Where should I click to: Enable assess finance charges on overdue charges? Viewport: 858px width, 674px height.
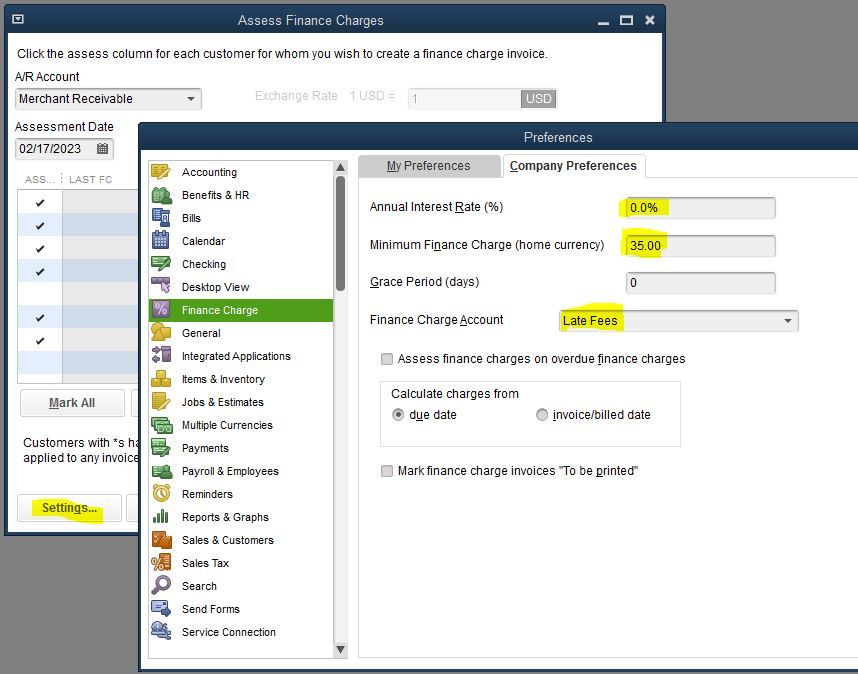[x=387, y=359]
